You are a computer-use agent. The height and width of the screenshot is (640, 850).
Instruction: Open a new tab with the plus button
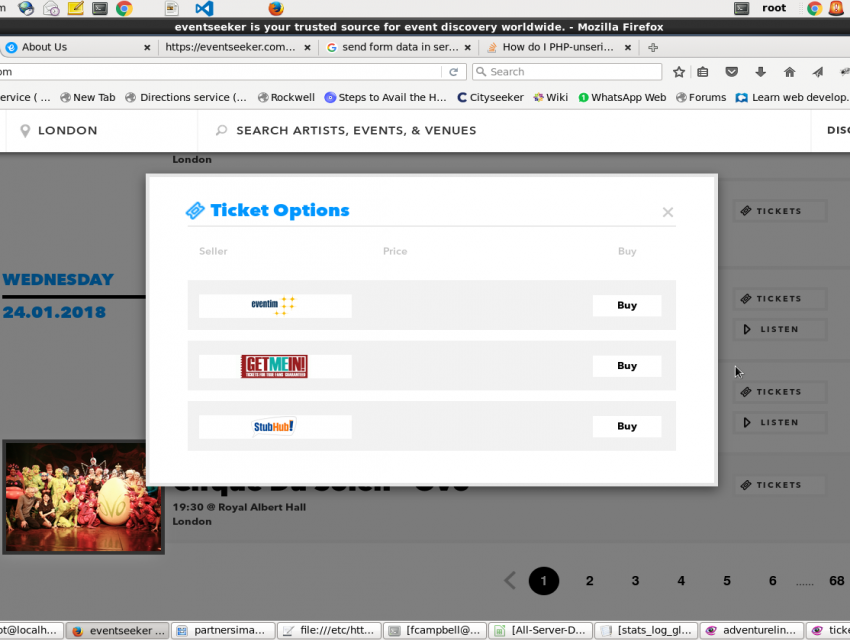(x=653, y=48)
